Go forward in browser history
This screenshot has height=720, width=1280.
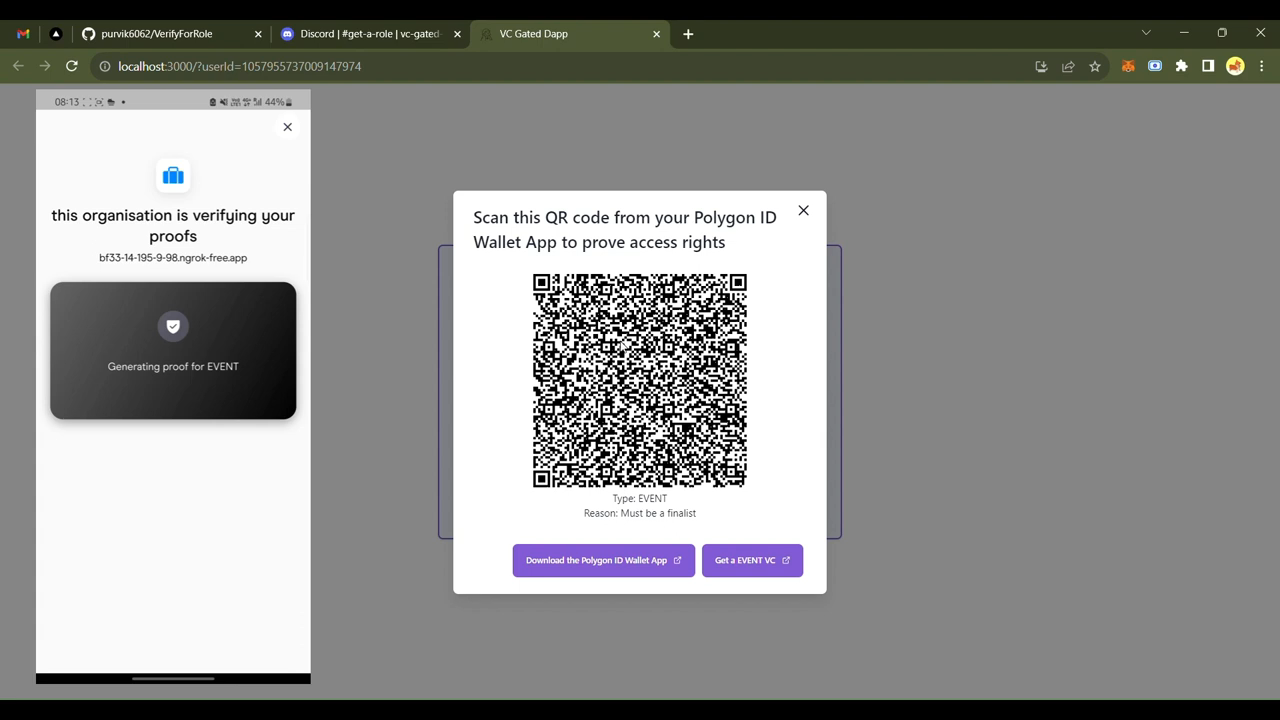(45, 66)
